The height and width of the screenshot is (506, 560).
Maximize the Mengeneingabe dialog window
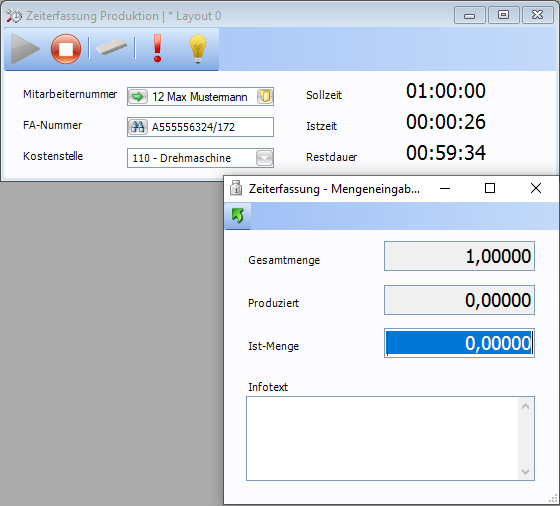[x=490, y=188]
